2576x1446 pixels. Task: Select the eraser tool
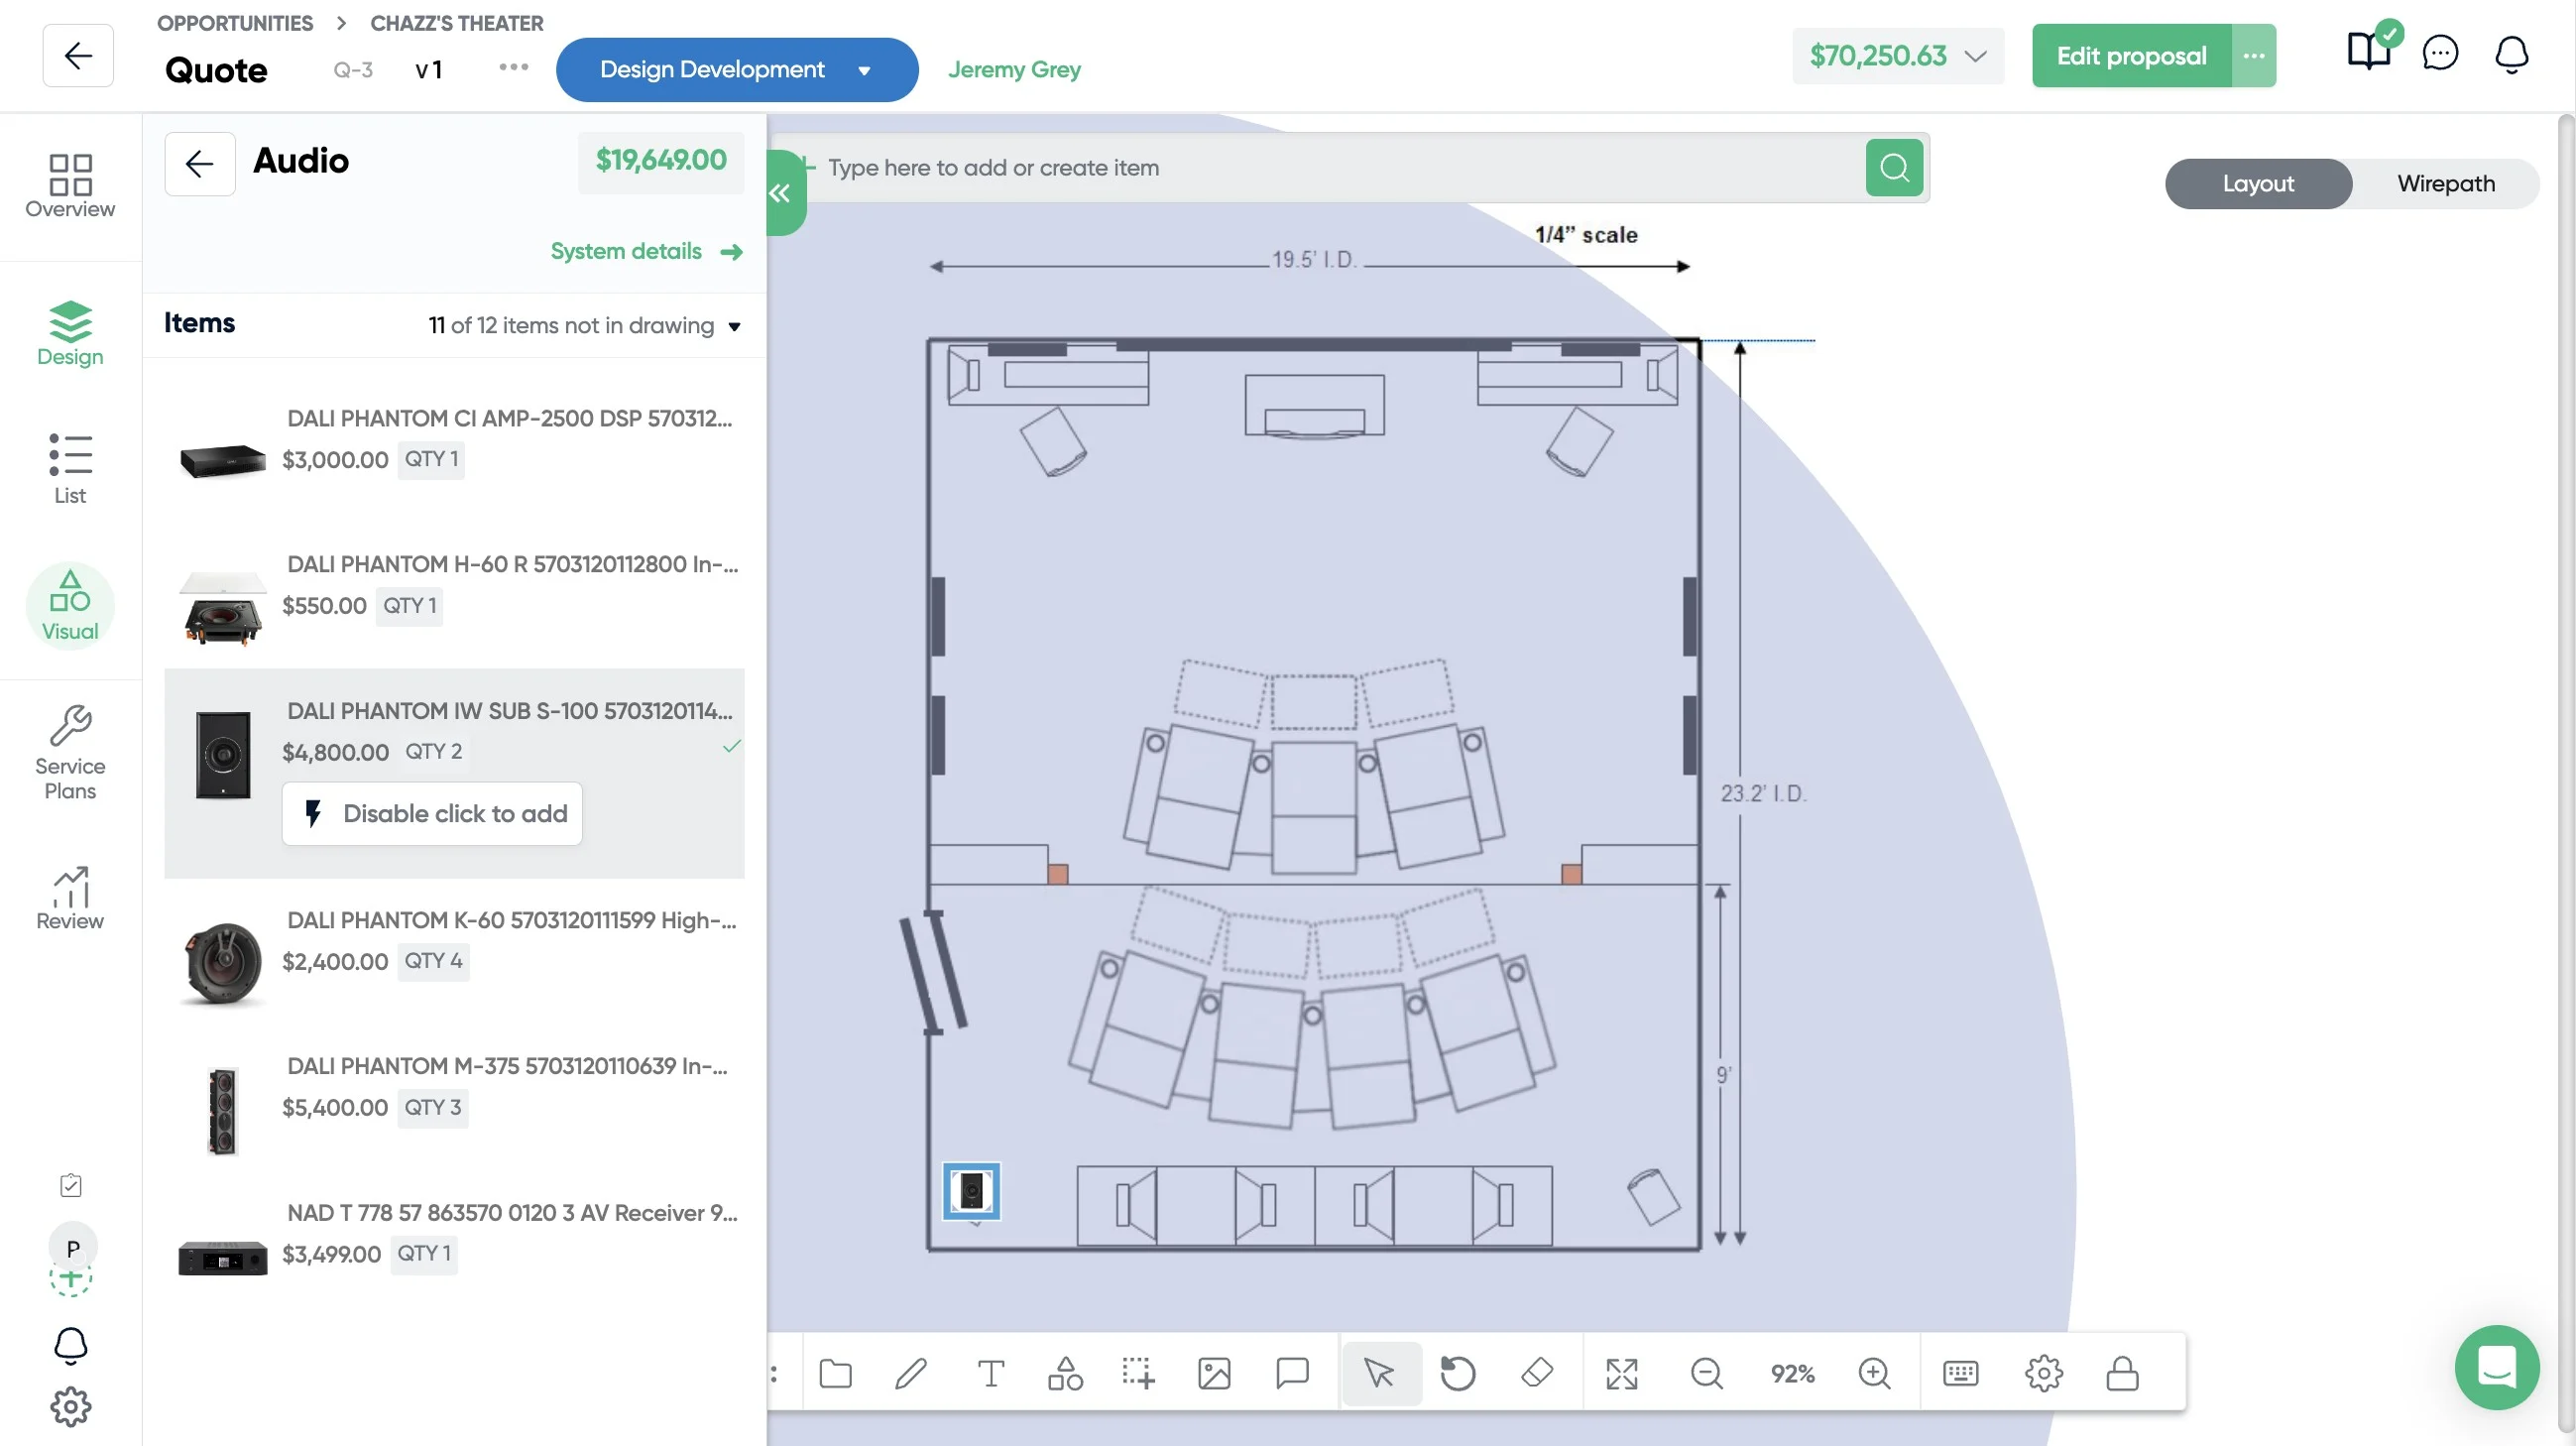tap(1537, 1373)
